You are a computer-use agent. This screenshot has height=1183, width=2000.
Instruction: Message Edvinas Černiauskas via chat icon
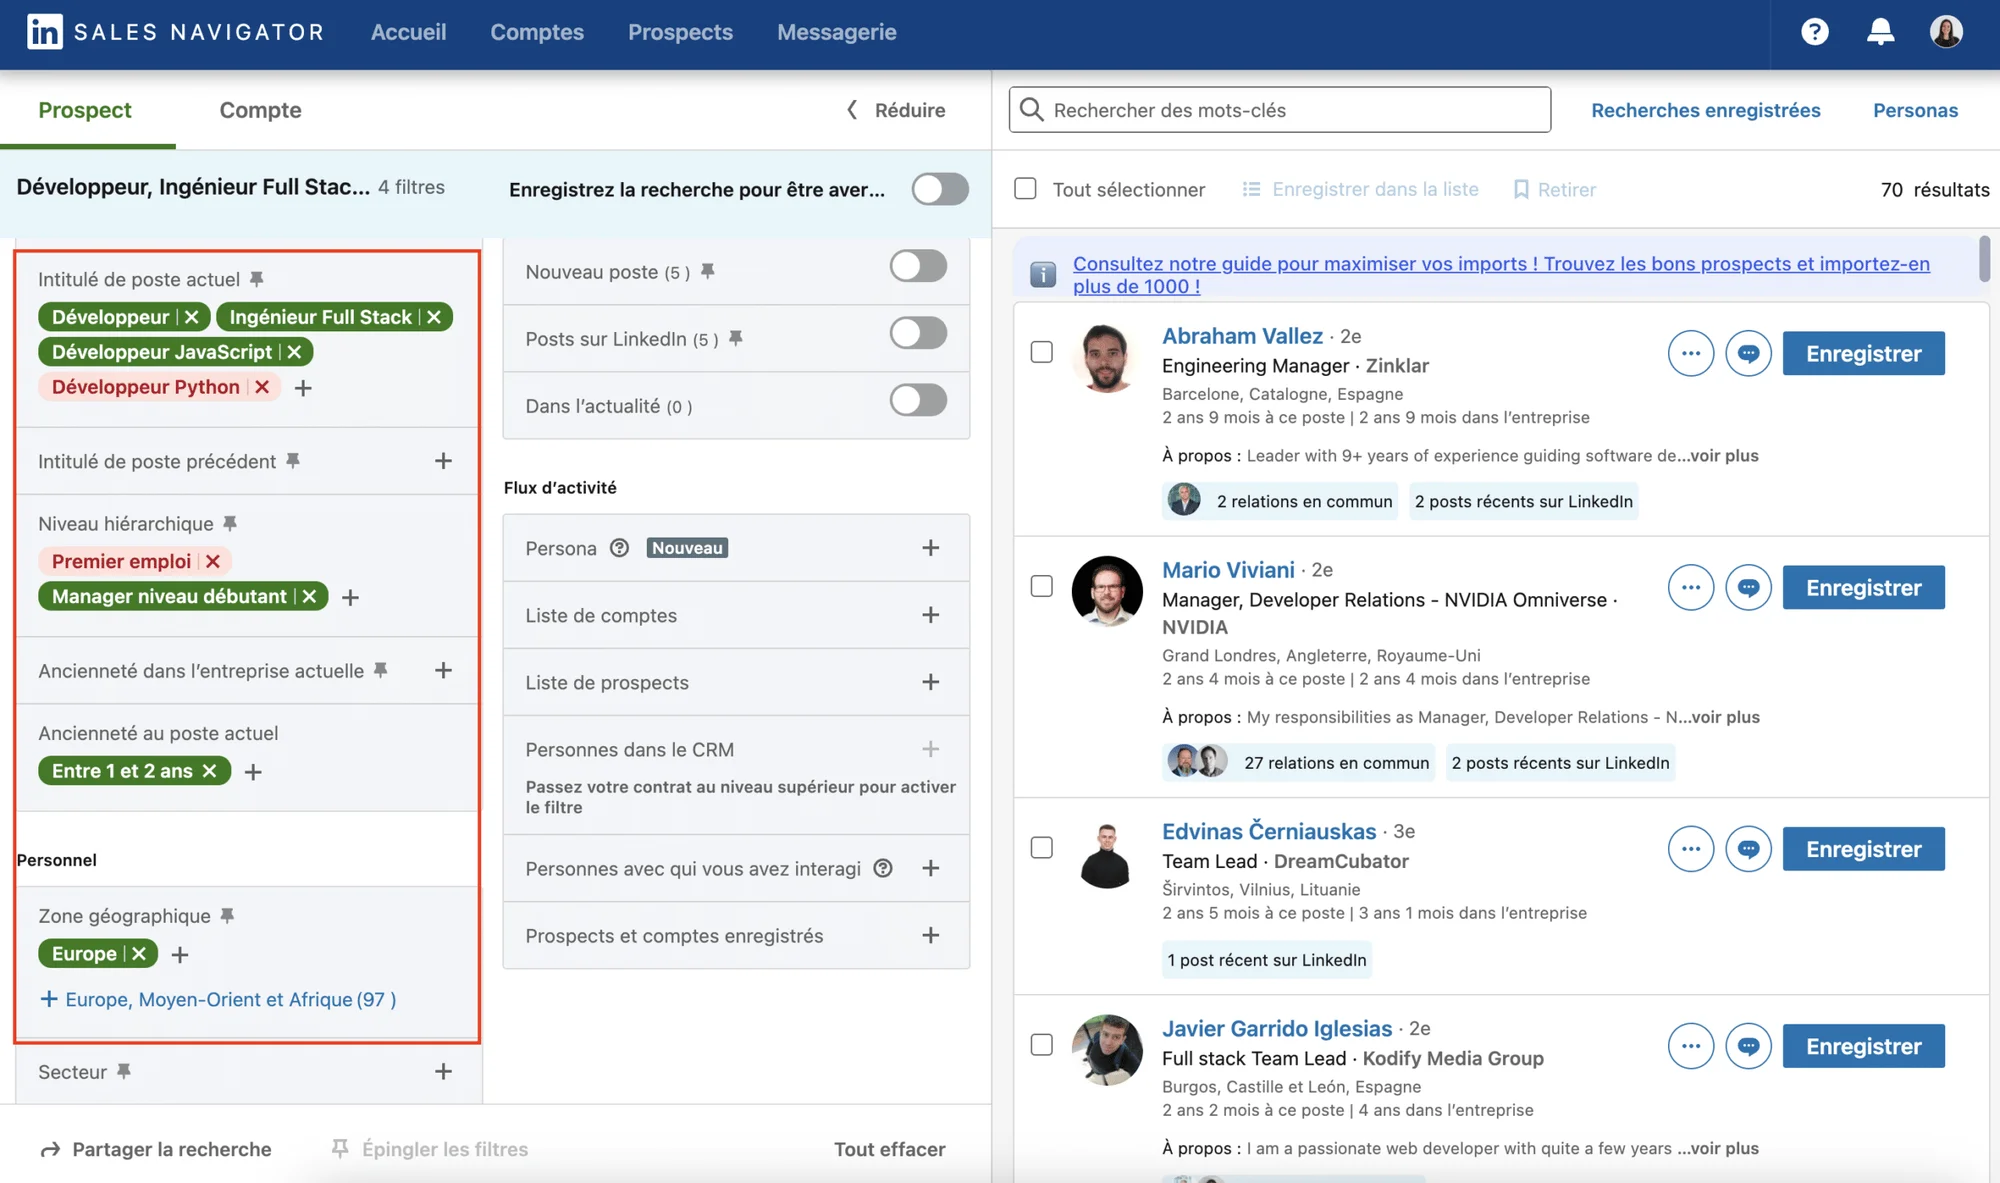point(1748,849)
